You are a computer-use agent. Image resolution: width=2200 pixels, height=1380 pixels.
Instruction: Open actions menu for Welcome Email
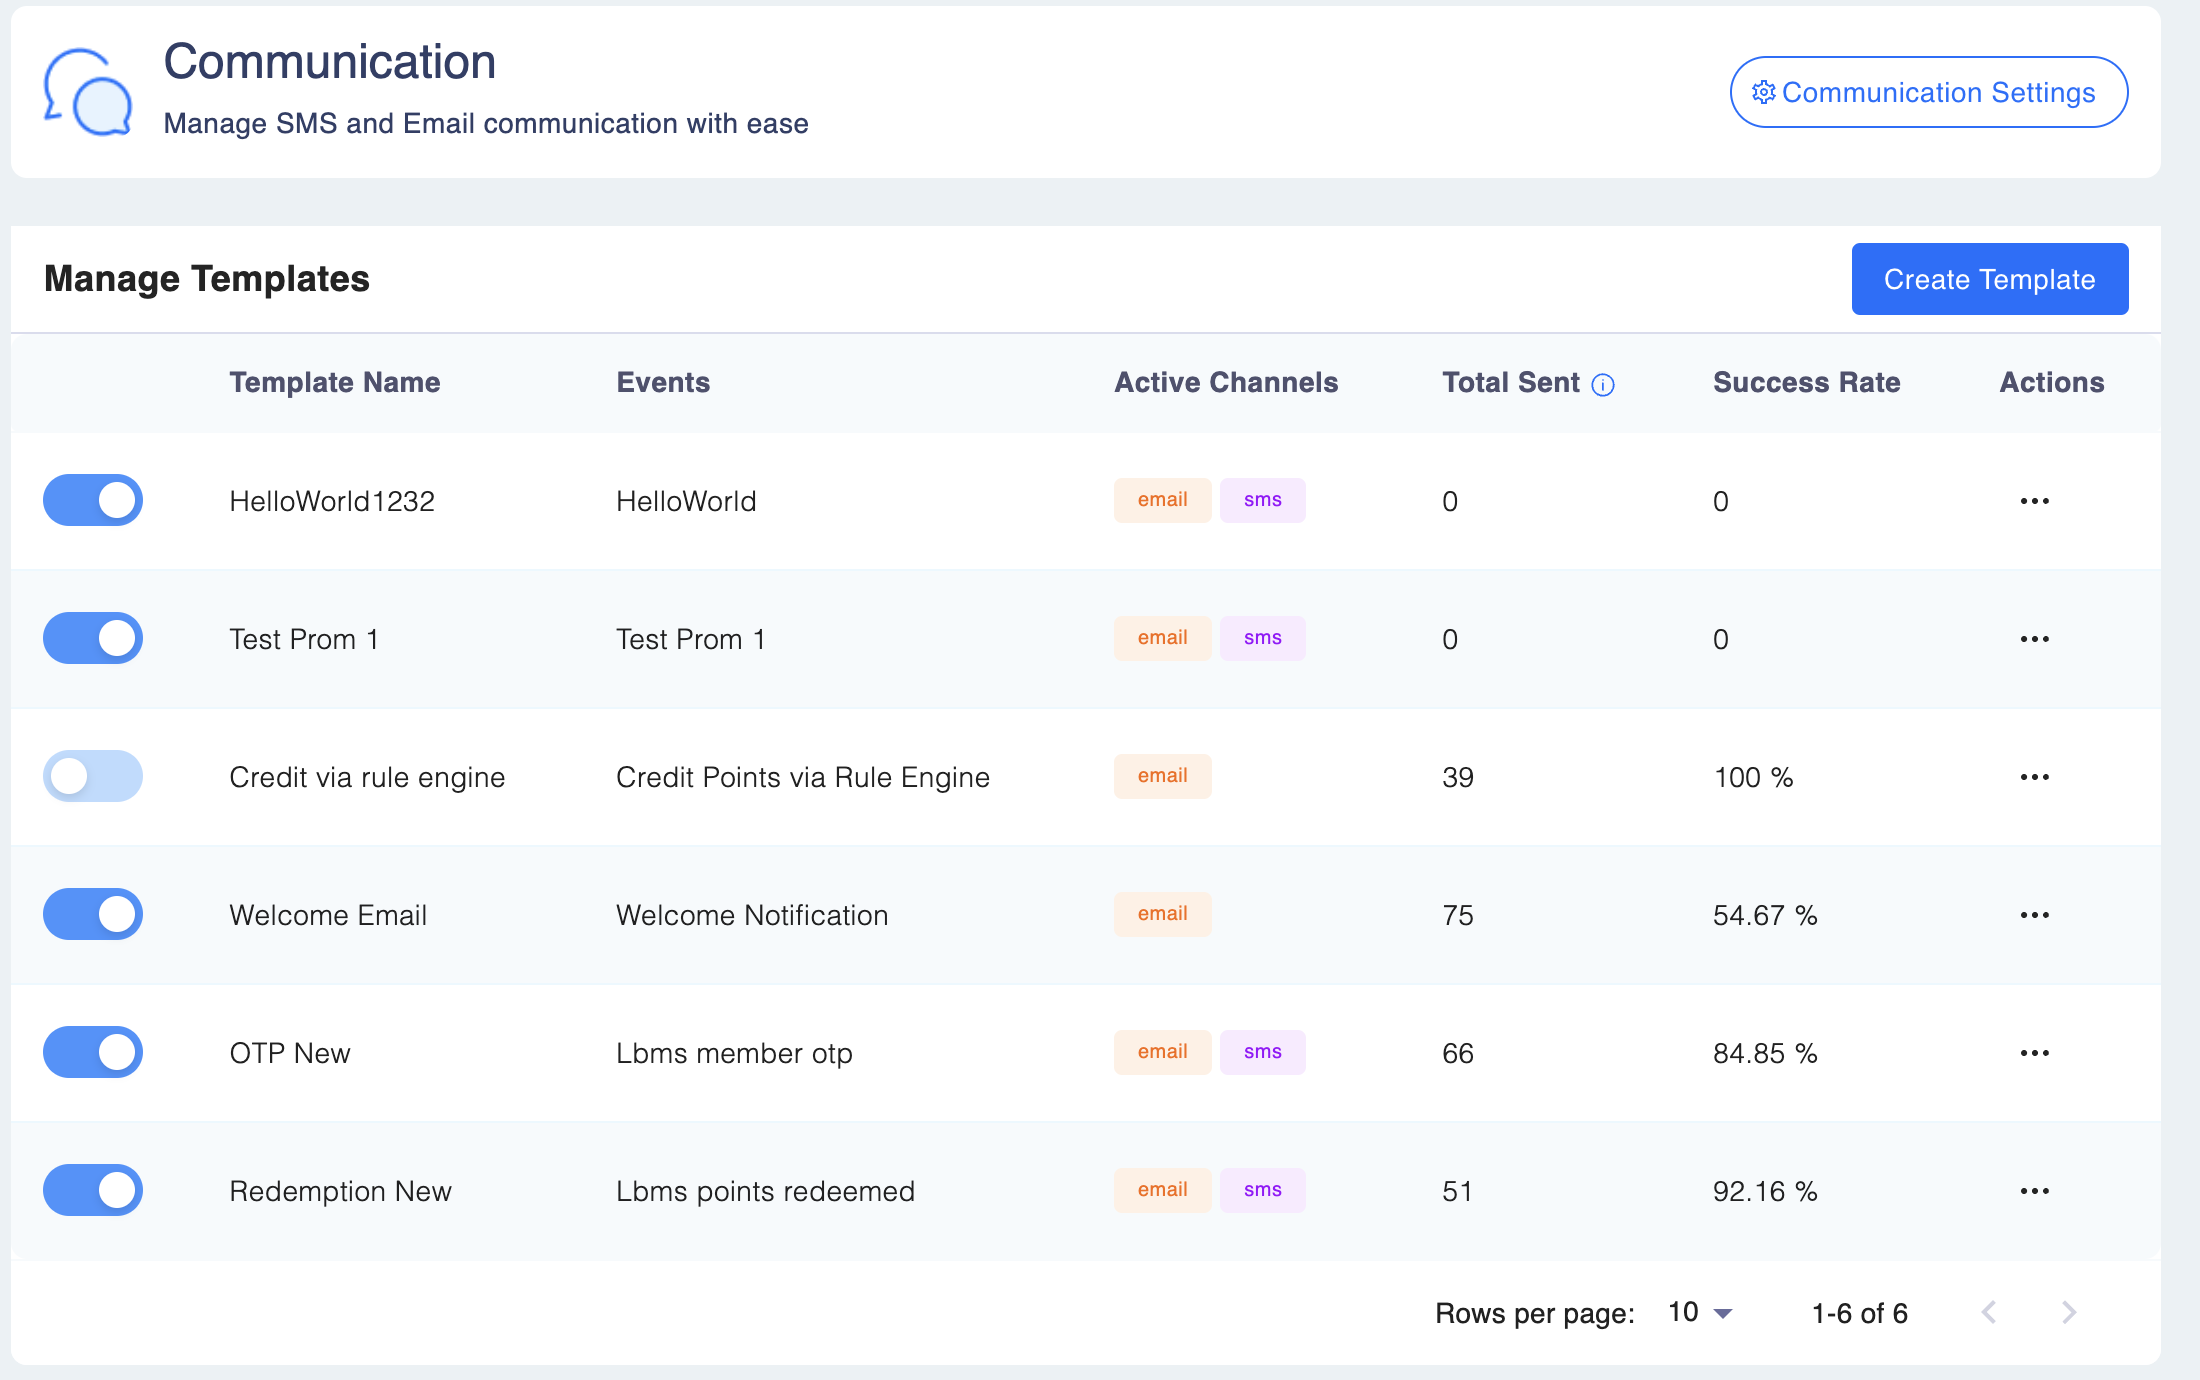point(2034,915)
